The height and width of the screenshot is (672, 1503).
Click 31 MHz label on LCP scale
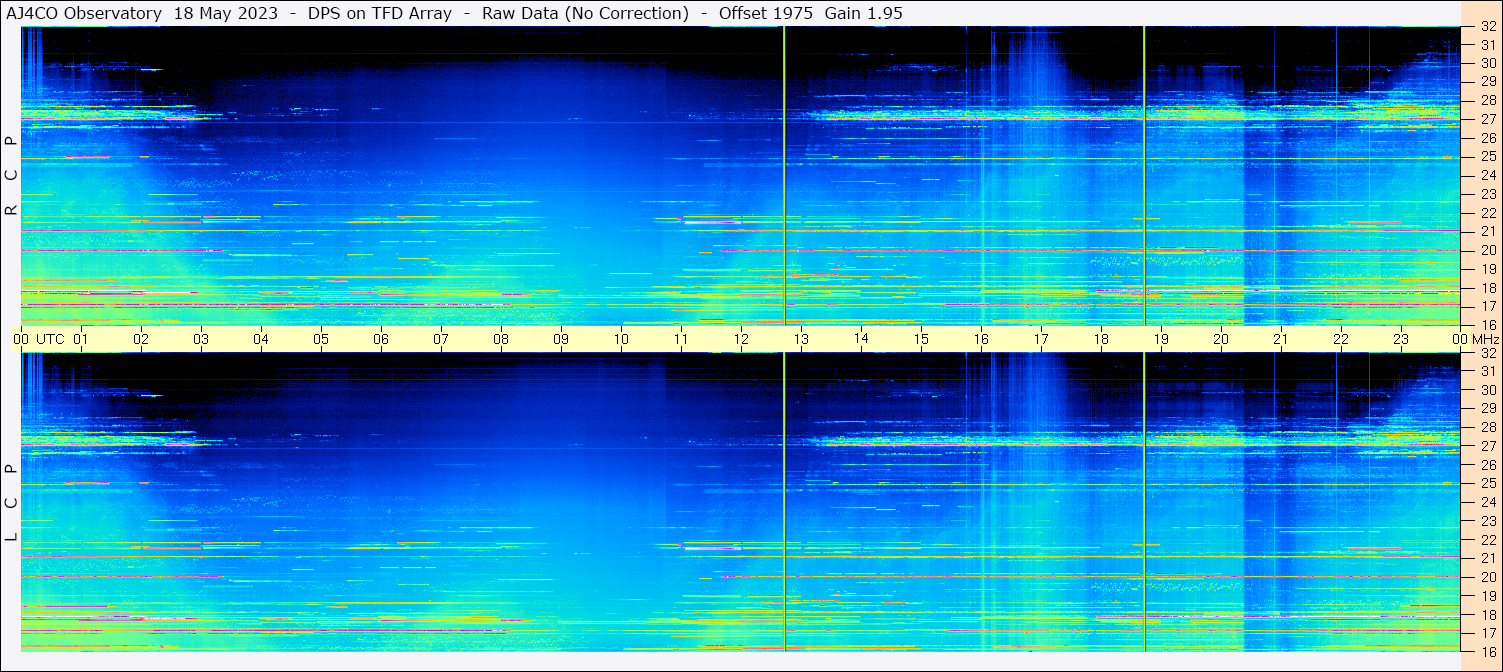(1487, 371)
